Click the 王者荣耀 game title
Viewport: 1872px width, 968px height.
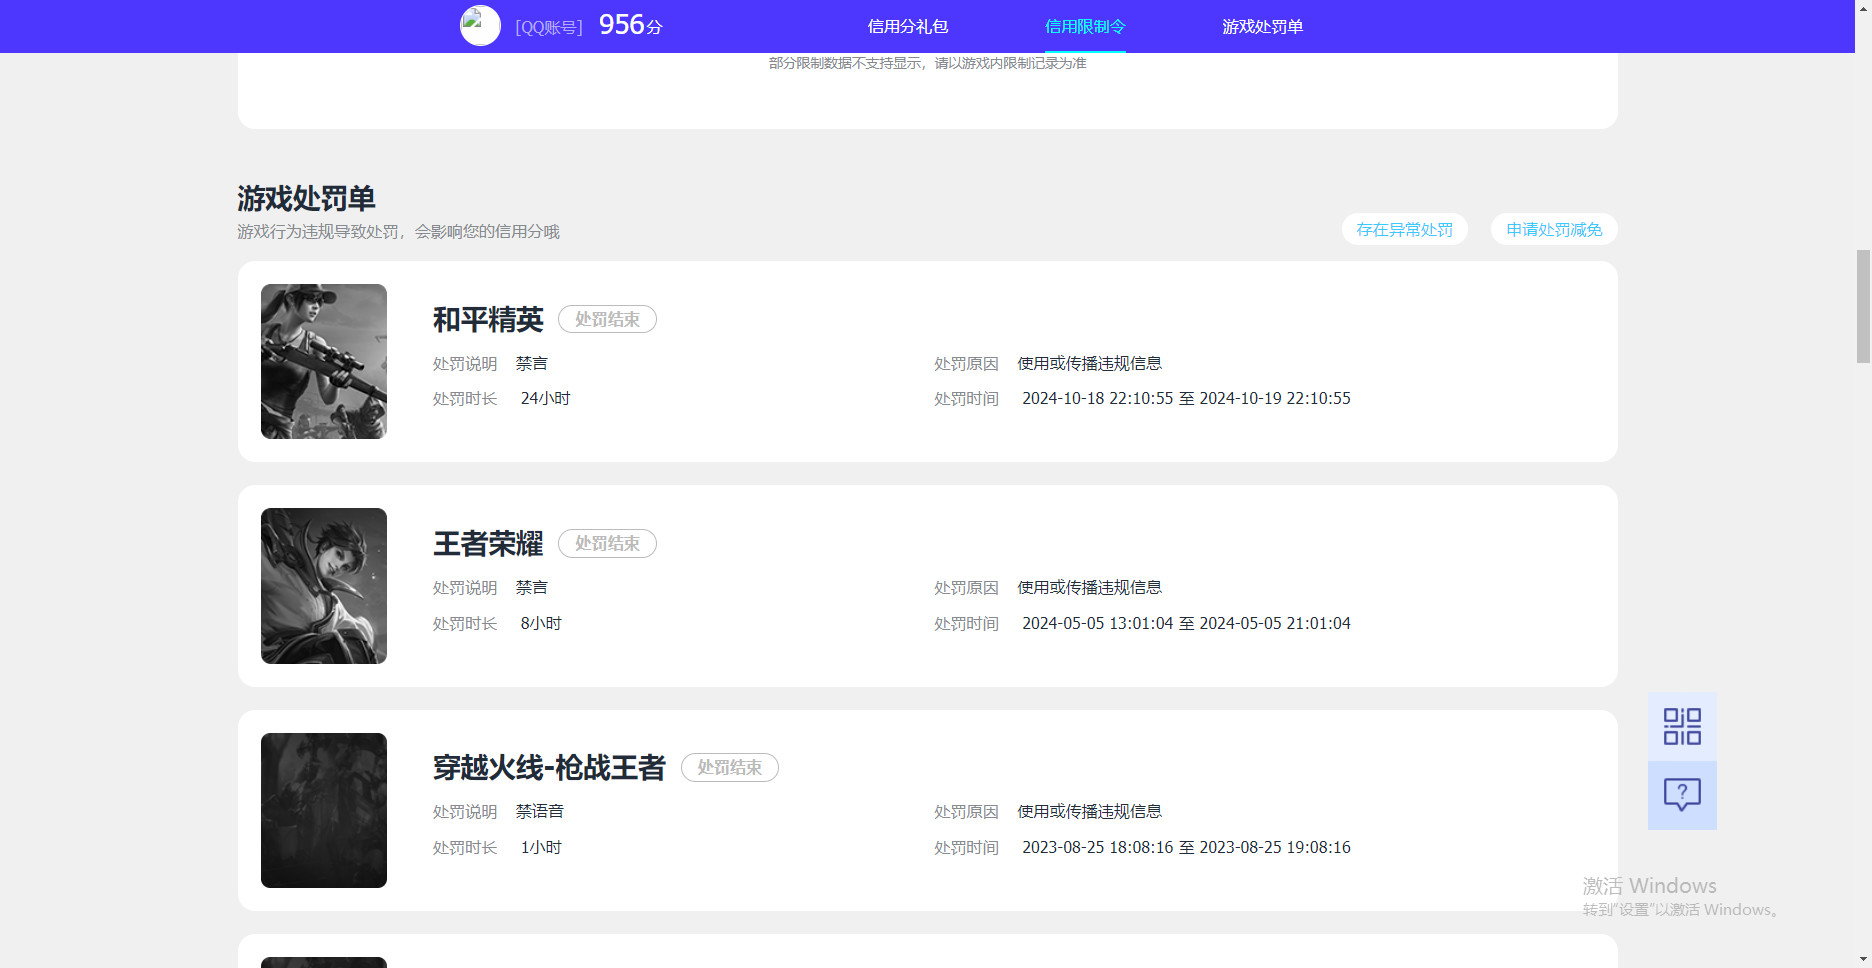point(488,543)
